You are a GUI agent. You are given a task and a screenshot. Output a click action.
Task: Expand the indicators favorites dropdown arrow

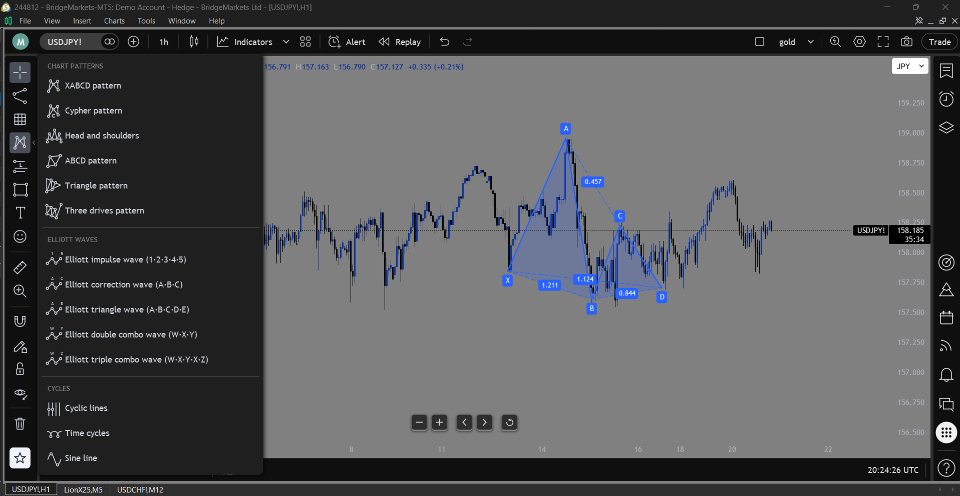click(286, 42)
